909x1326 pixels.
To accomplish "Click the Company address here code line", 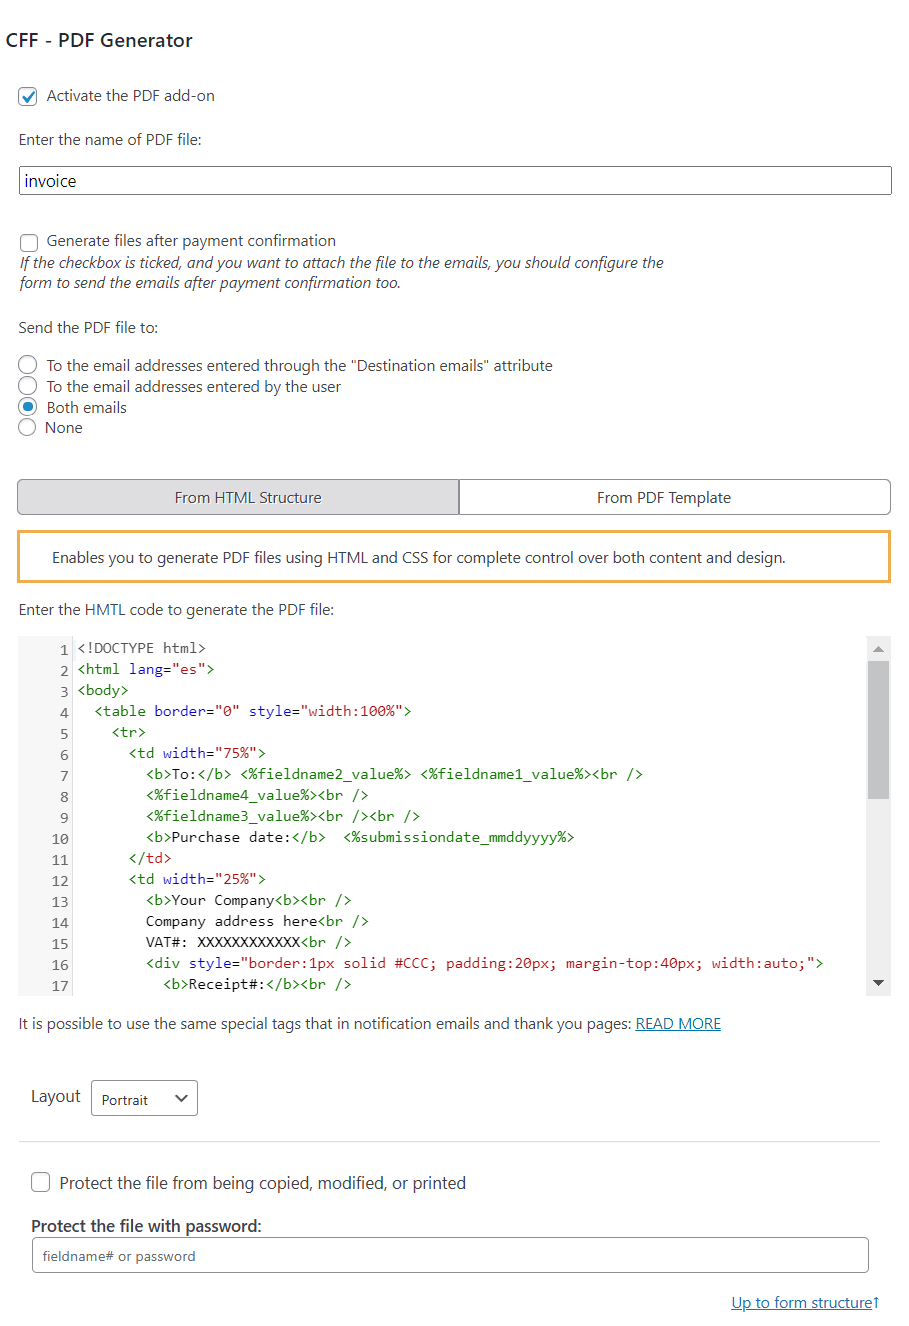I will (257, 921).
